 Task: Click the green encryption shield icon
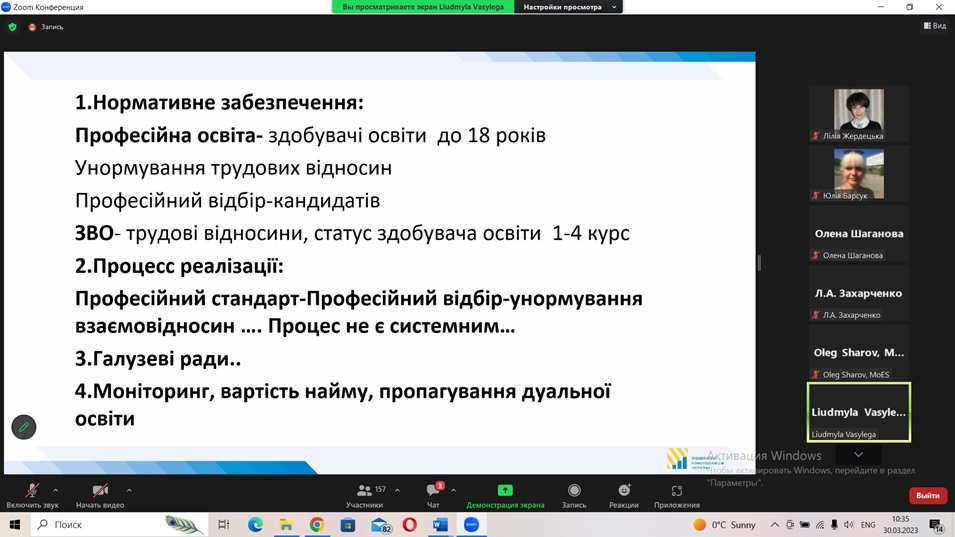point(12,27)
